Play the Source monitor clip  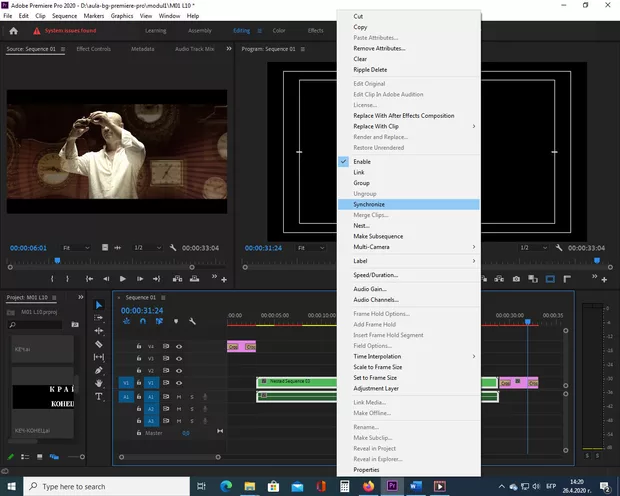123,279
